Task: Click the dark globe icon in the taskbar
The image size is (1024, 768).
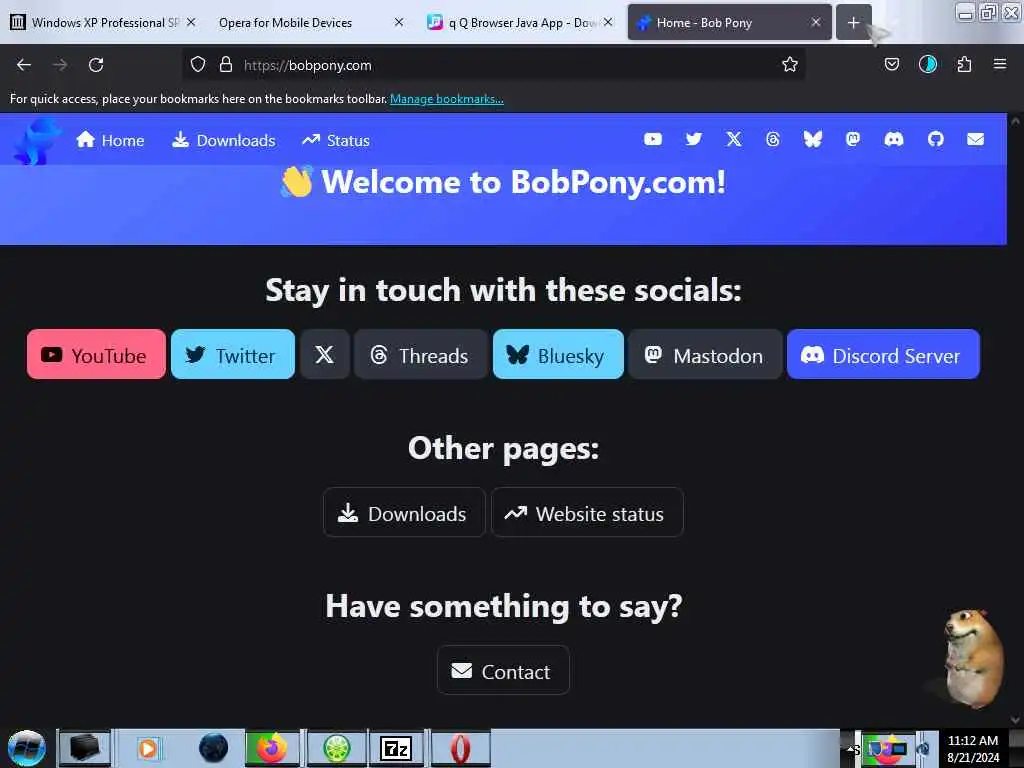Action: 213,748
